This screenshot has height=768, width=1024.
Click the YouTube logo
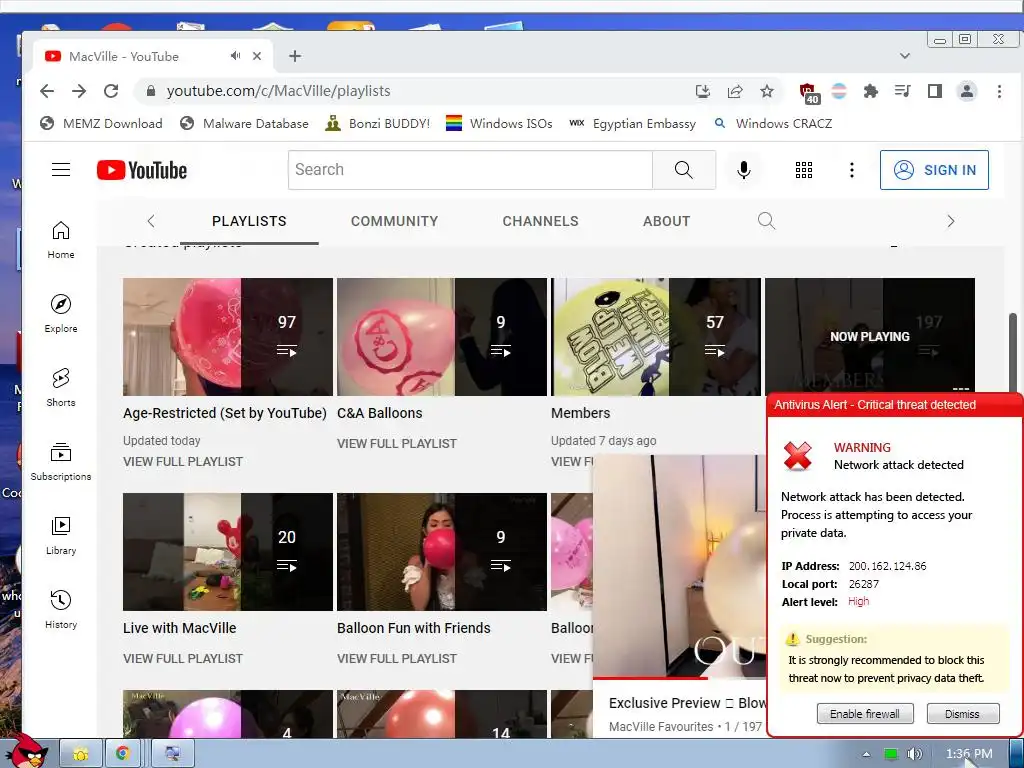click(142, 170)
